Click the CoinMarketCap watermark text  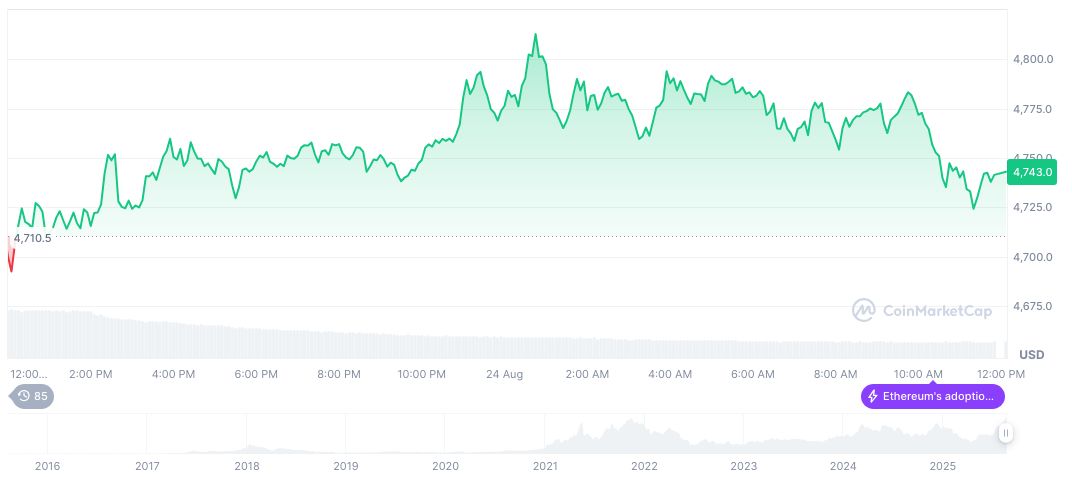coord(937,311)
